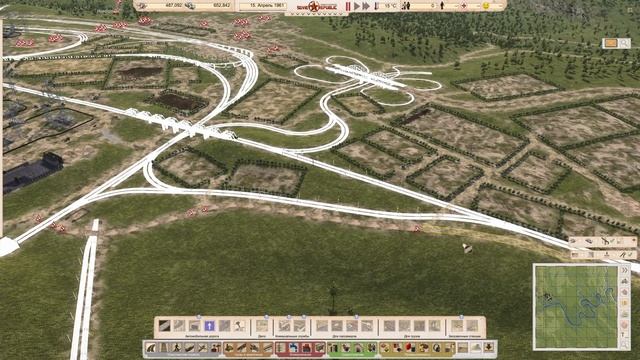Resume normal speed with the single play arrow
Viewport: 640px width, 360px height.
coord(357,6)
